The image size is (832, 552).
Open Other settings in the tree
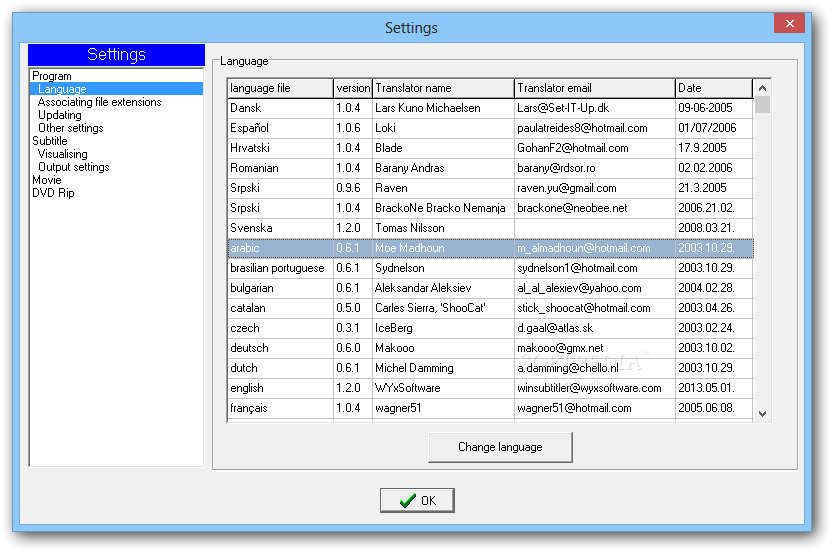click(x=71, y=128)
